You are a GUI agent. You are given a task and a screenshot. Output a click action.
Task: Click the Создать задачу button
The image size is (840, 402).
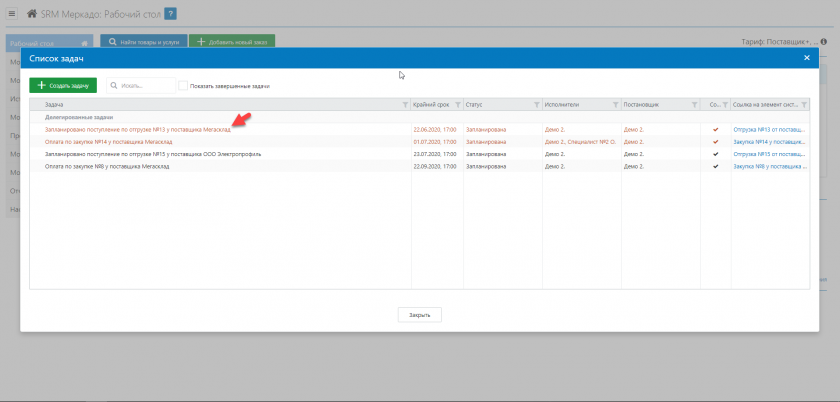tap(63, 86)
